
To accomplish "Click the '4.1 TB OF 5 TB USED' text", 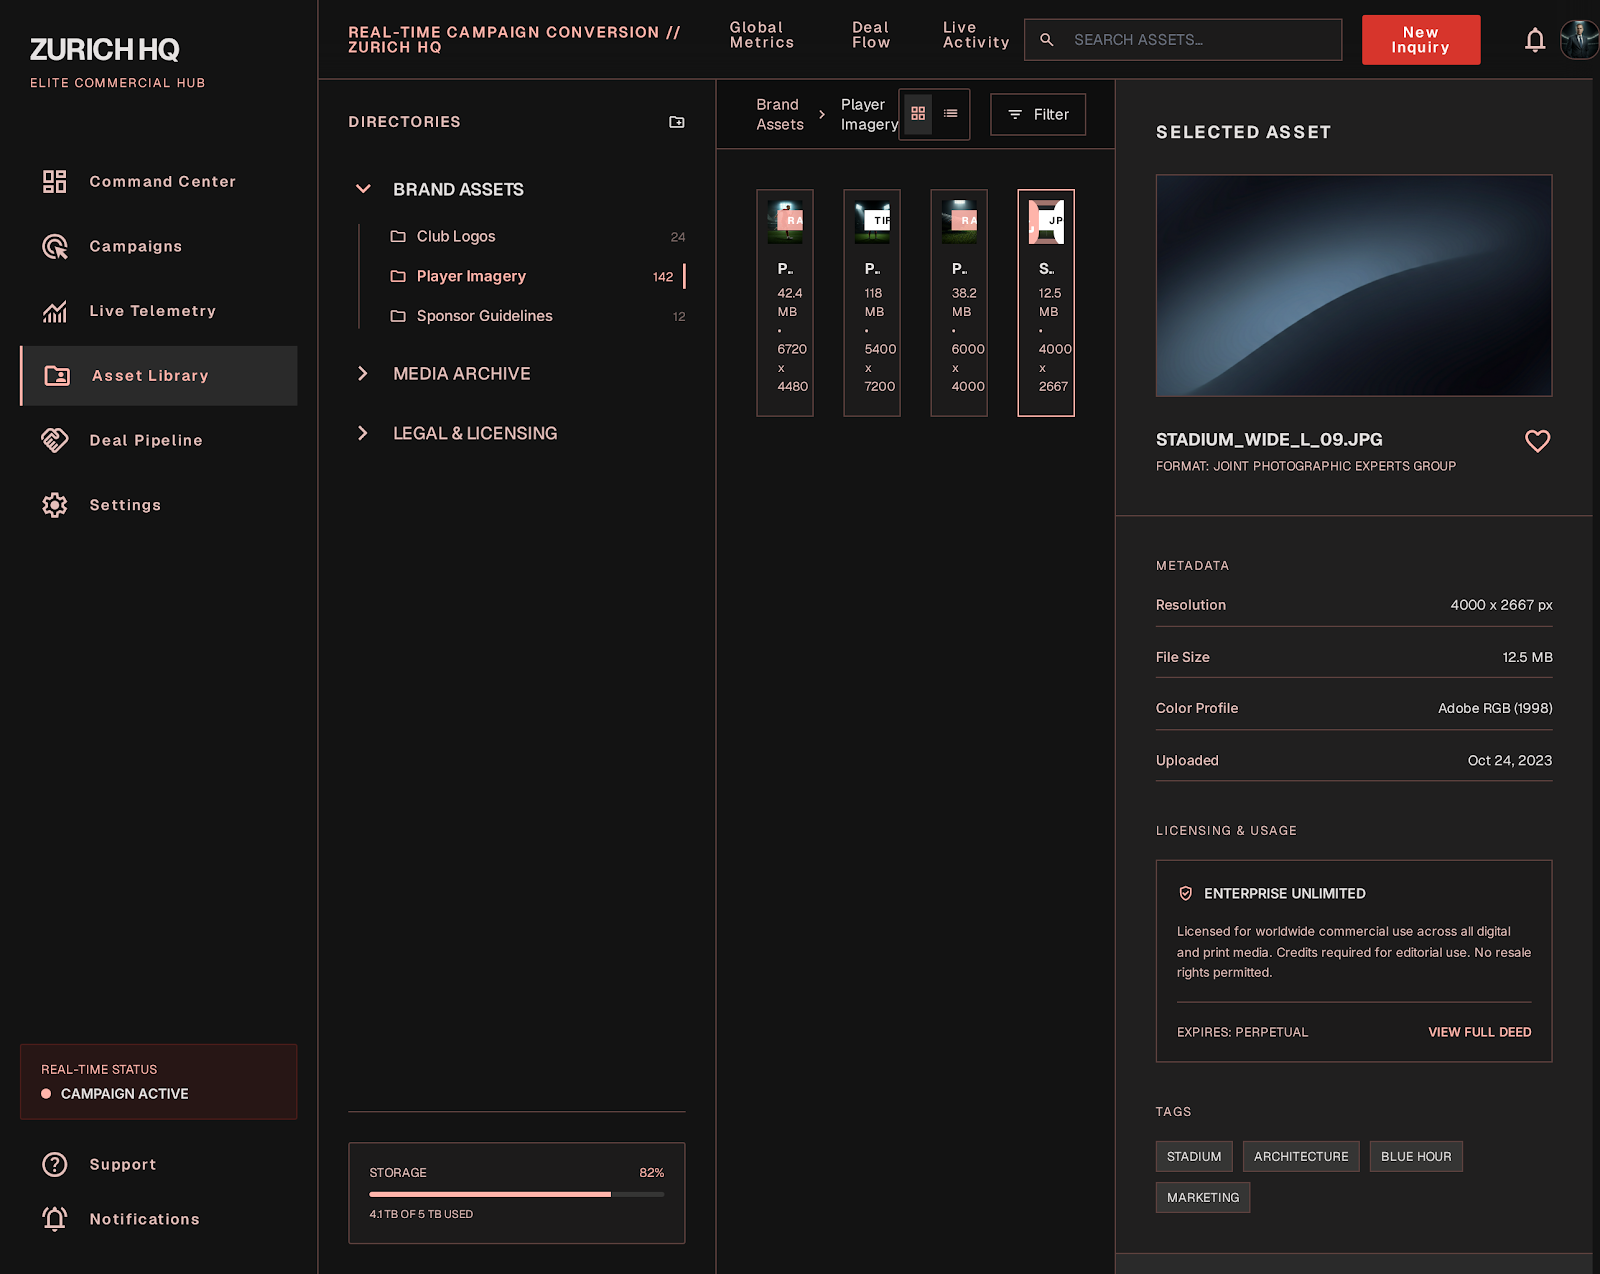I will tap(421, 1214).
